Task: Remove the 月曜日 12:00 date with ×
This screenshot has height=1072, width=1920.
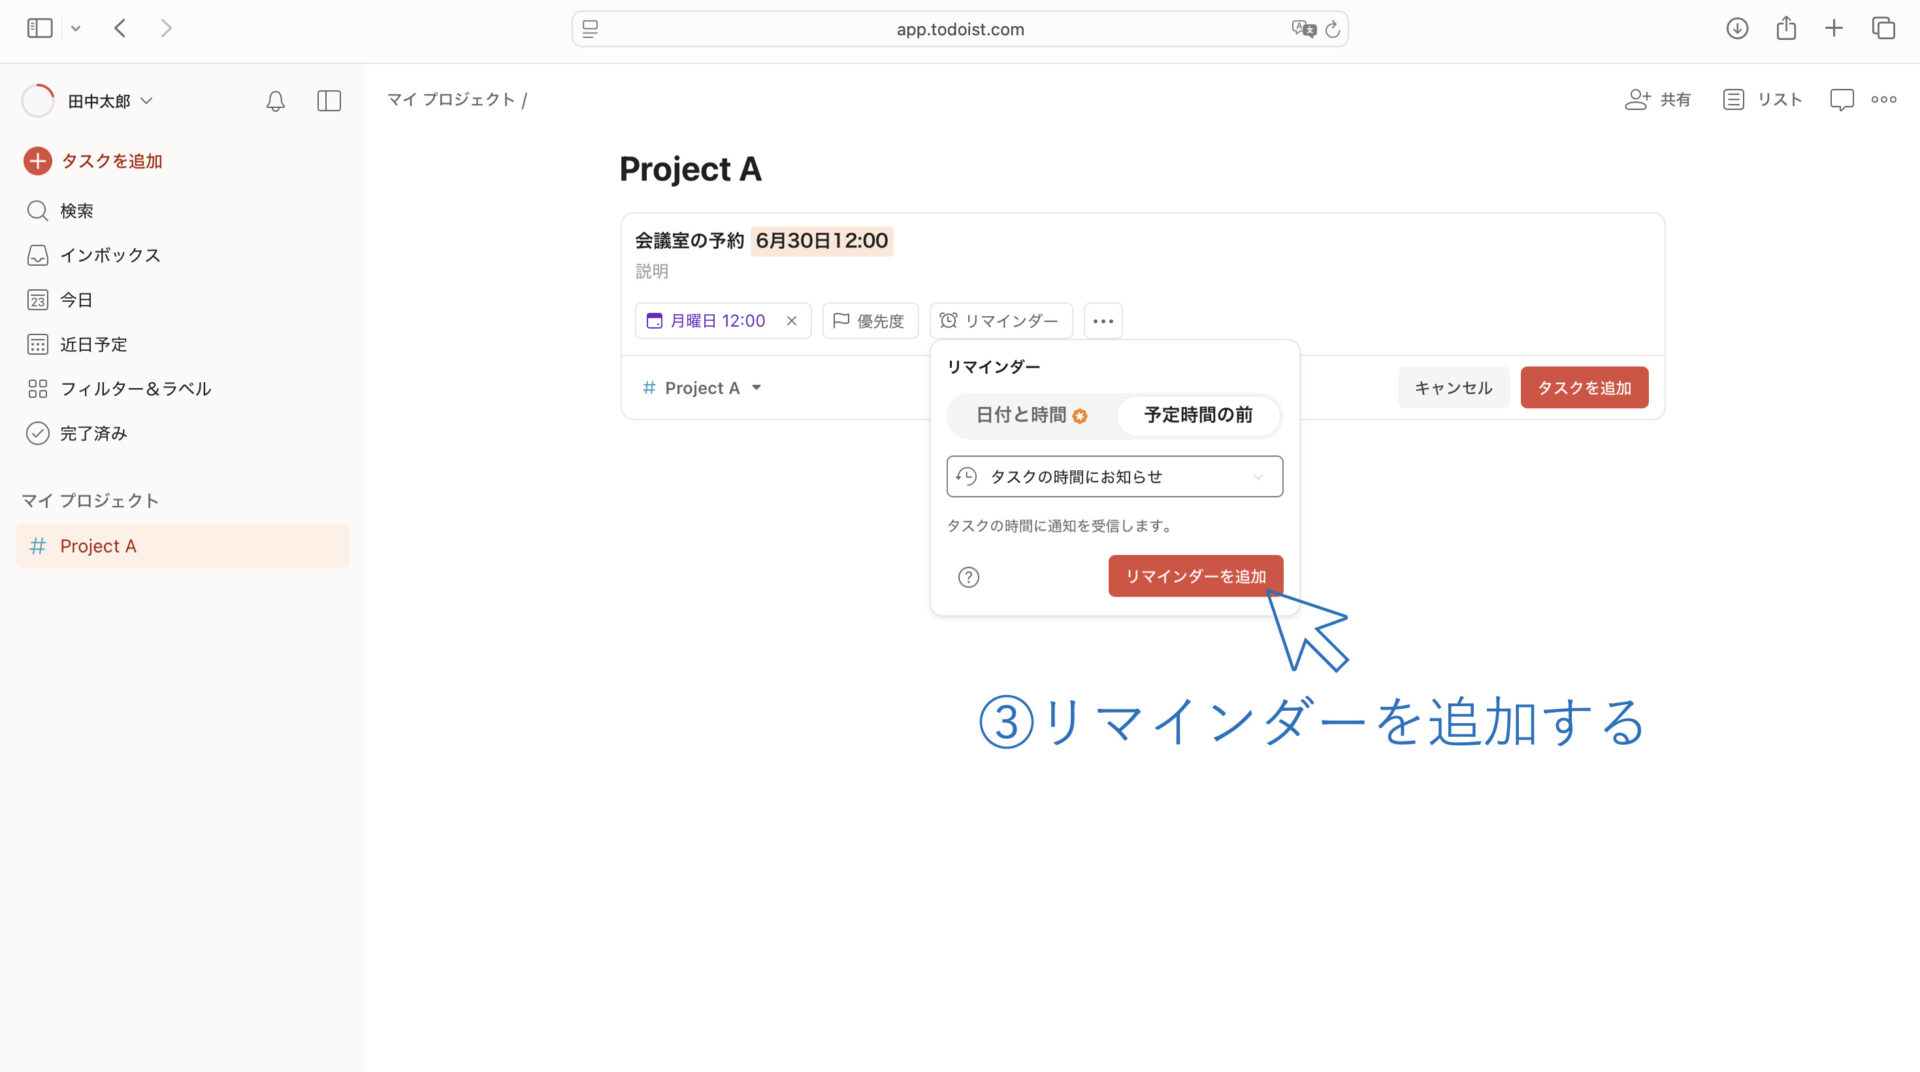Action: [x=791, y=320]
